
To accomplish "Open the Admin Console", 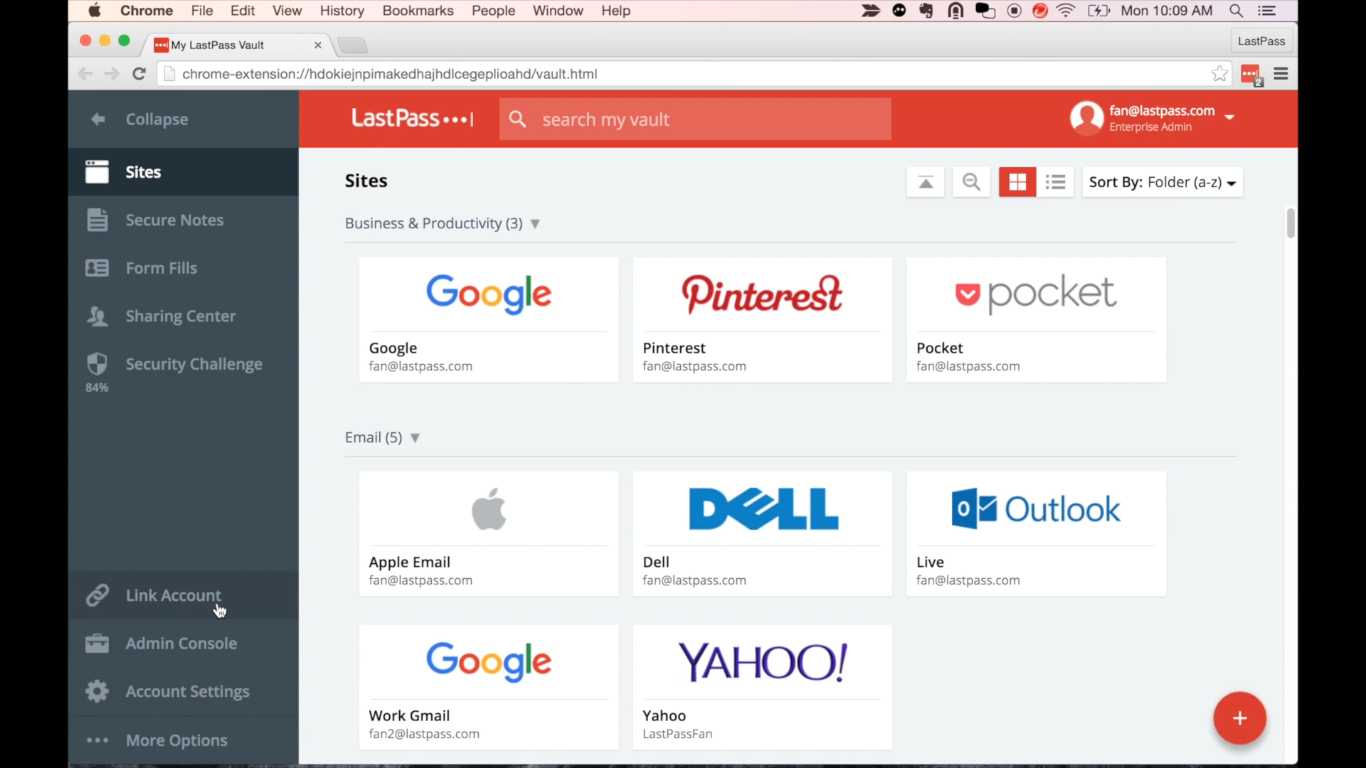I will click(181, 643).
